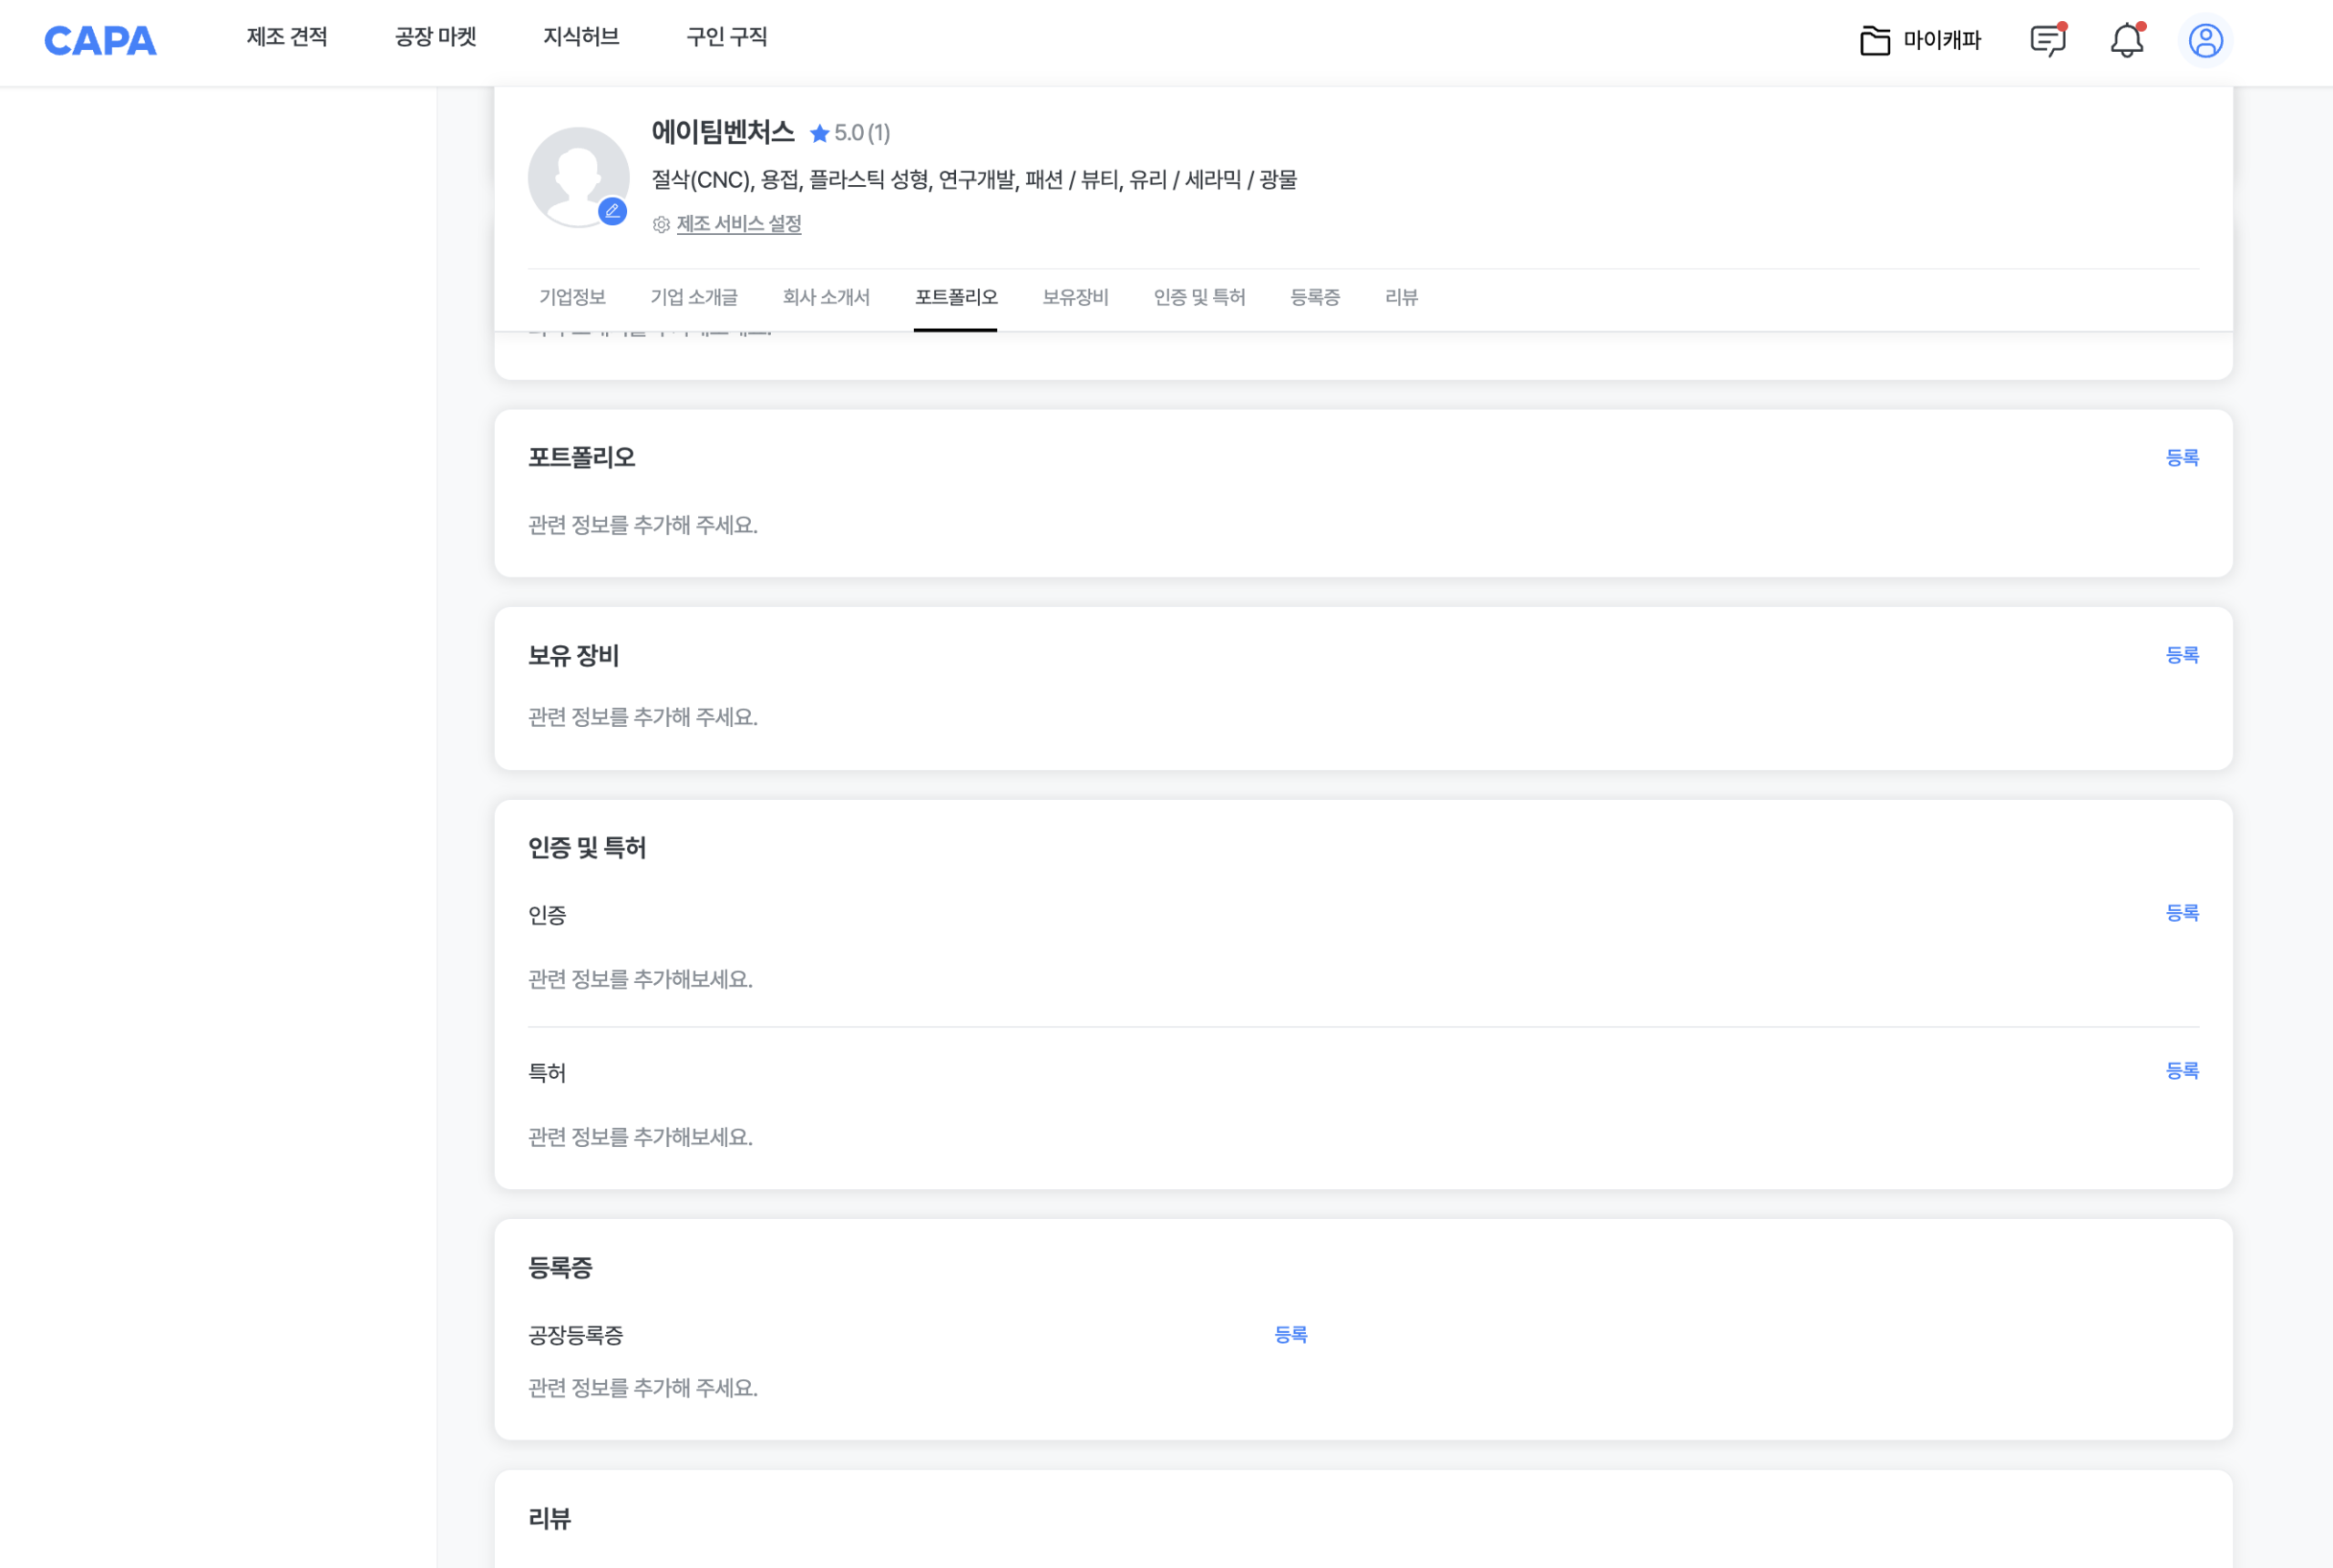The width and height of the screenshot is (2333, 1568).
Task: Open the 구인 구직 menu
Action: pyautogui.click(x=726, y=38)
